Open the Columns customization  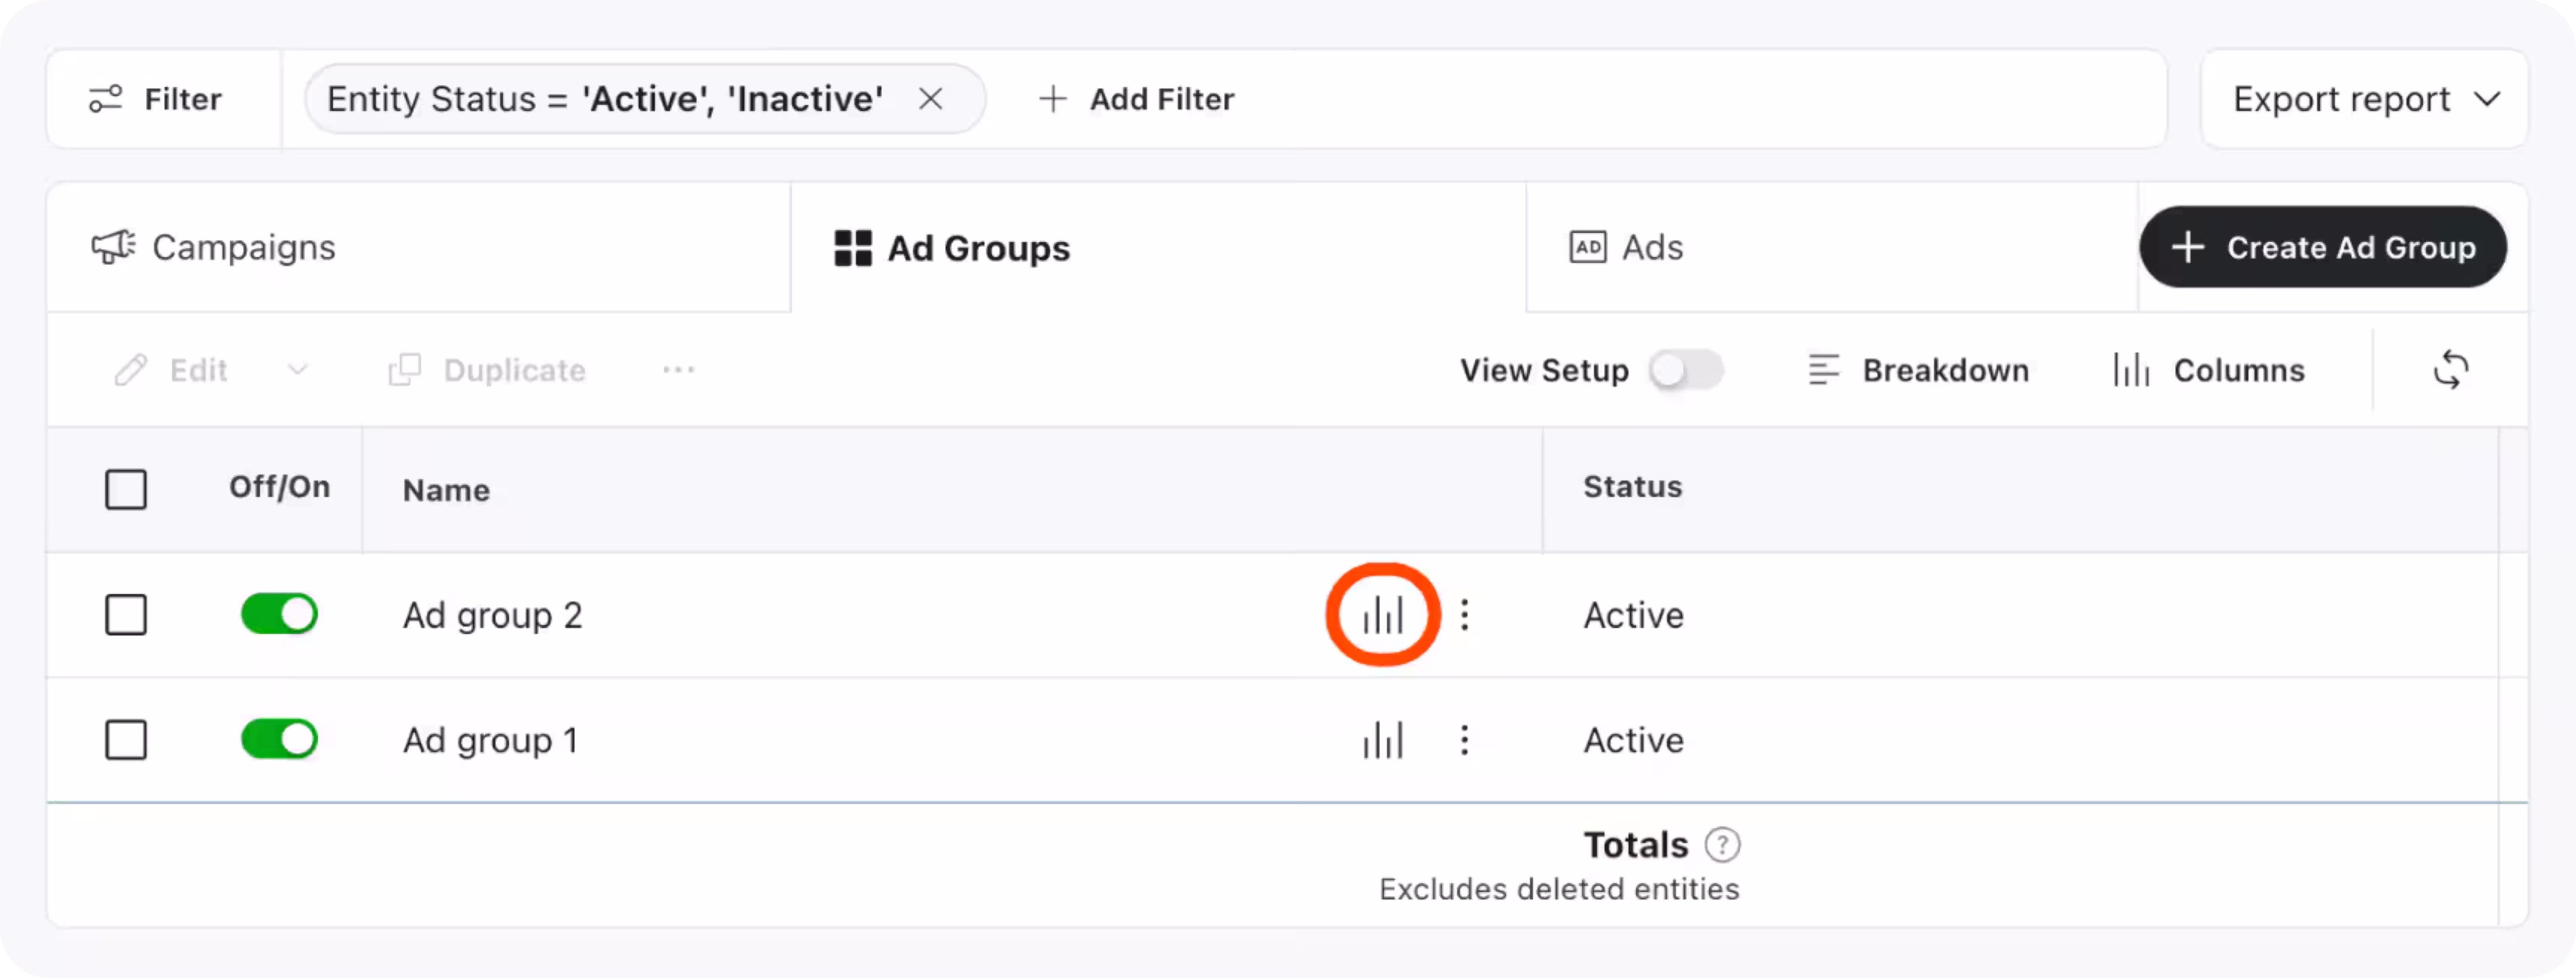point(2209,370)
